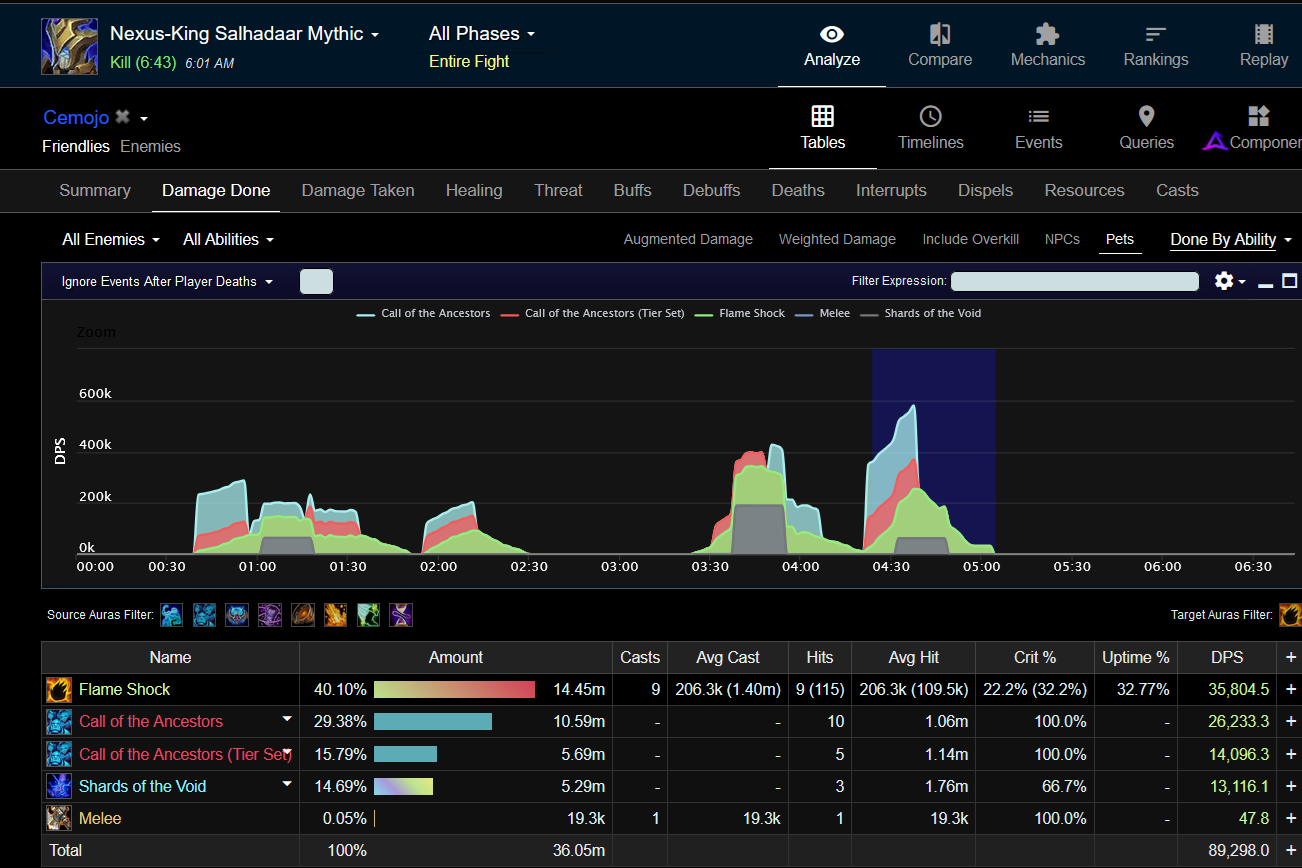Open the All Enemies dropdown
The height and width of the screenshot is (868, 1302).
110,240
